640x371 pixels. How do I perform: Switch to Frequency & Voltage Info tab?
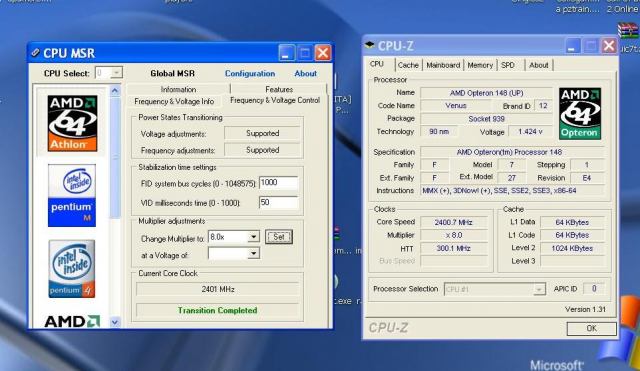tap(174, 101)
